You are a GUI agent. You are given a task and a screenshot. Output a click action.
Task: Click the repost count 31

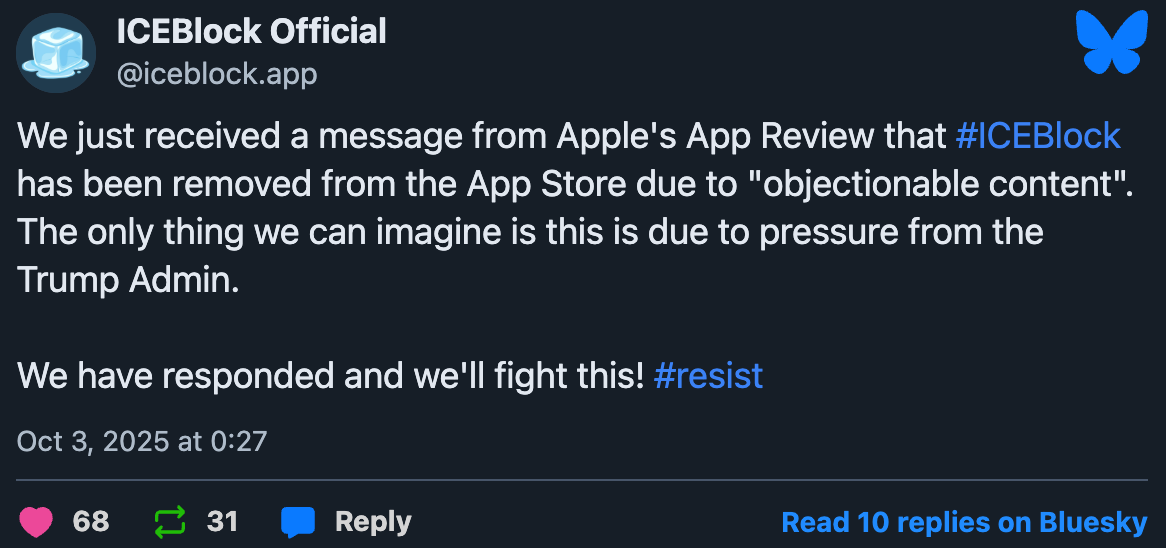click(222, 522)
